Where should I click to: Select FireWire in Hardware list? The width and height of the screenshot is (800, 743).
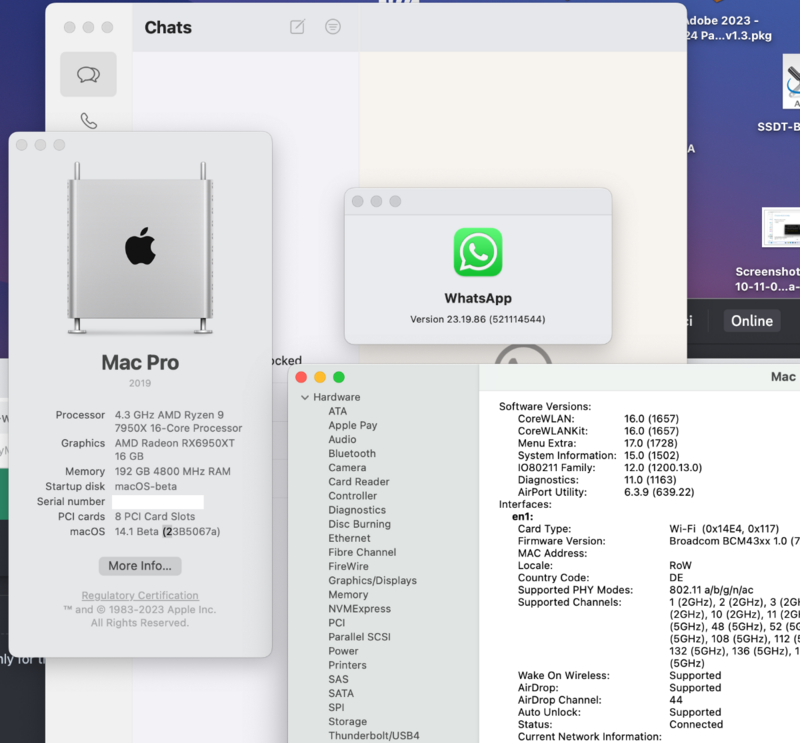(348, 566)
